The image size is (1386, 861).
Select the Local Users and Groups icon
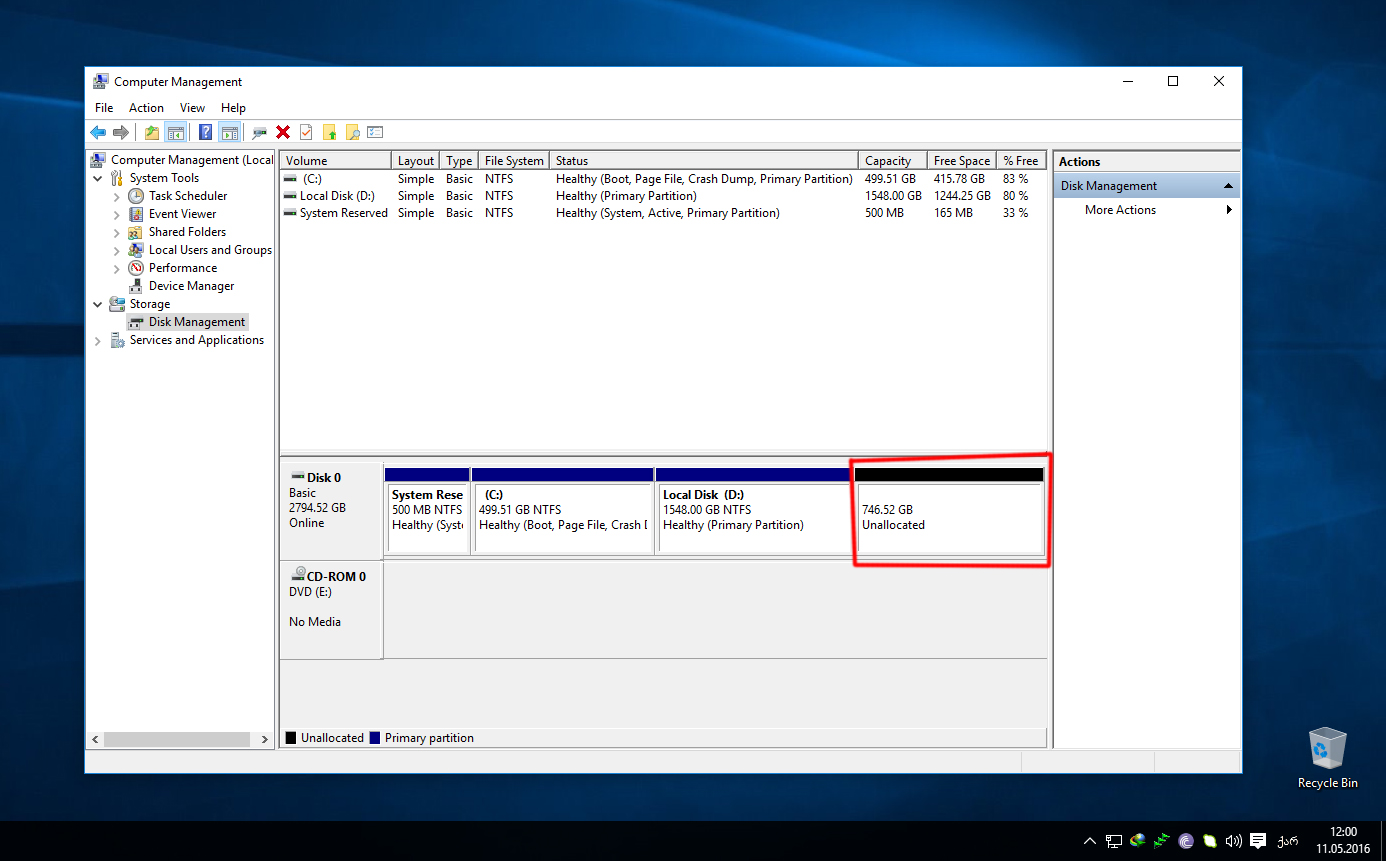136,250
